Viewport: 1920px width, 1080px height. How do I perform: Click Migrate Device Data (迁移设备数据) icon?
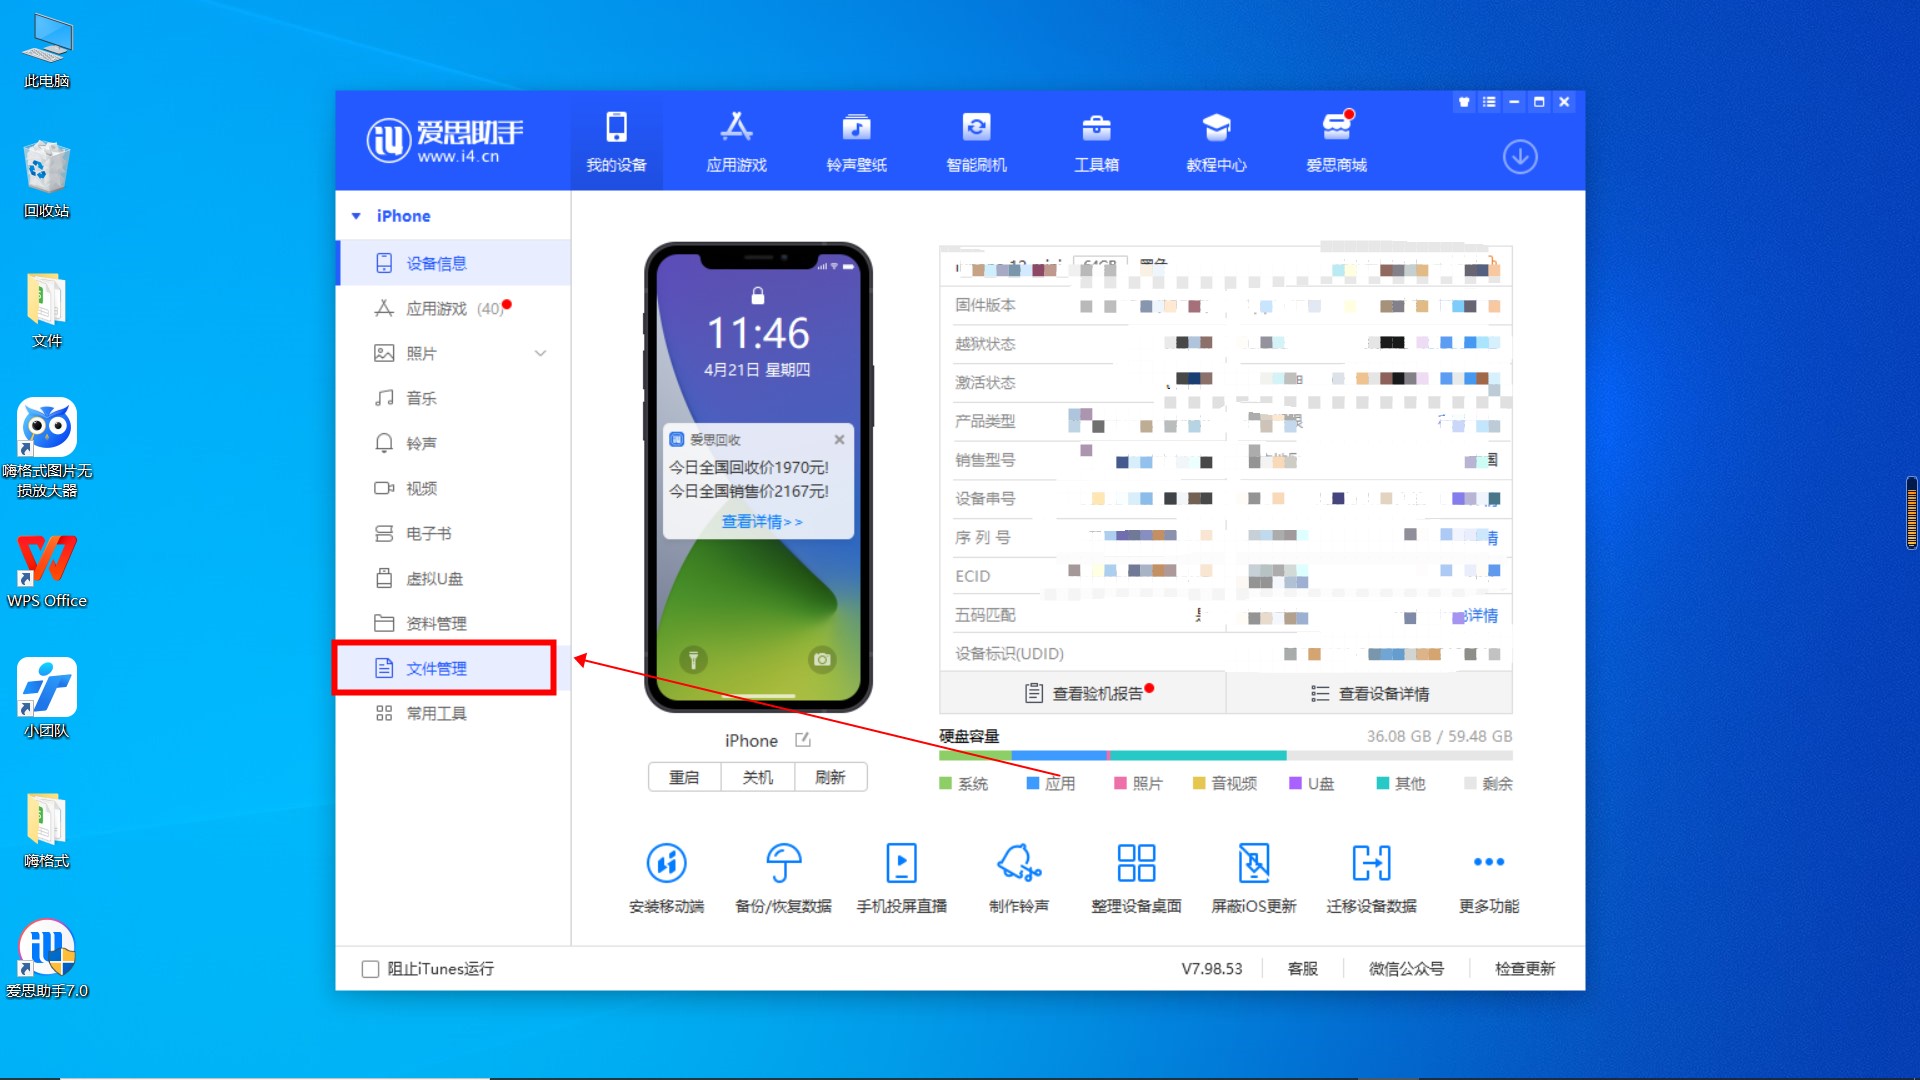tap(1371, 863)
